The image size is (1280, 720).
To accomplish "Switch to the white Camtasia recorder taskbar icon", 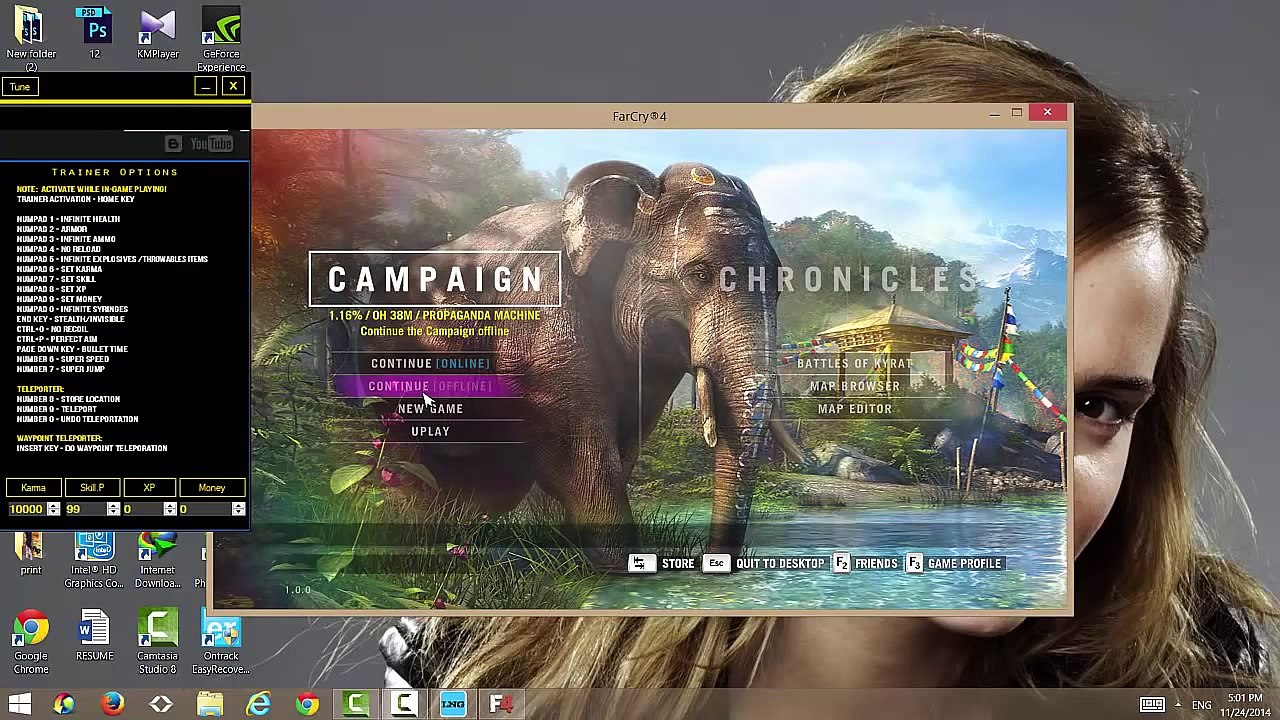I will pos(405,704).
